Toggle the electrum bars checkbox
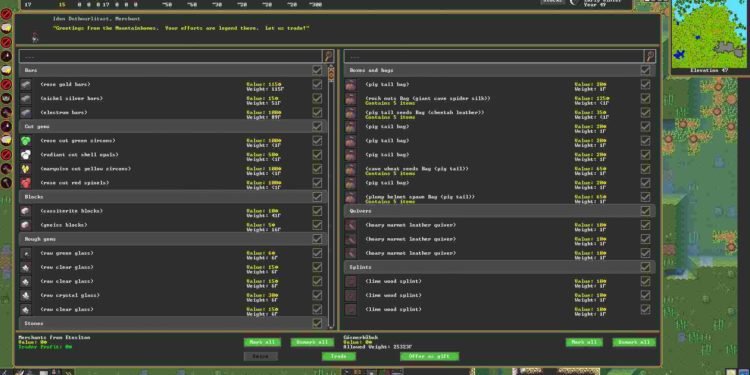This screenshot has width=750, height=375. tap(317, 112)
